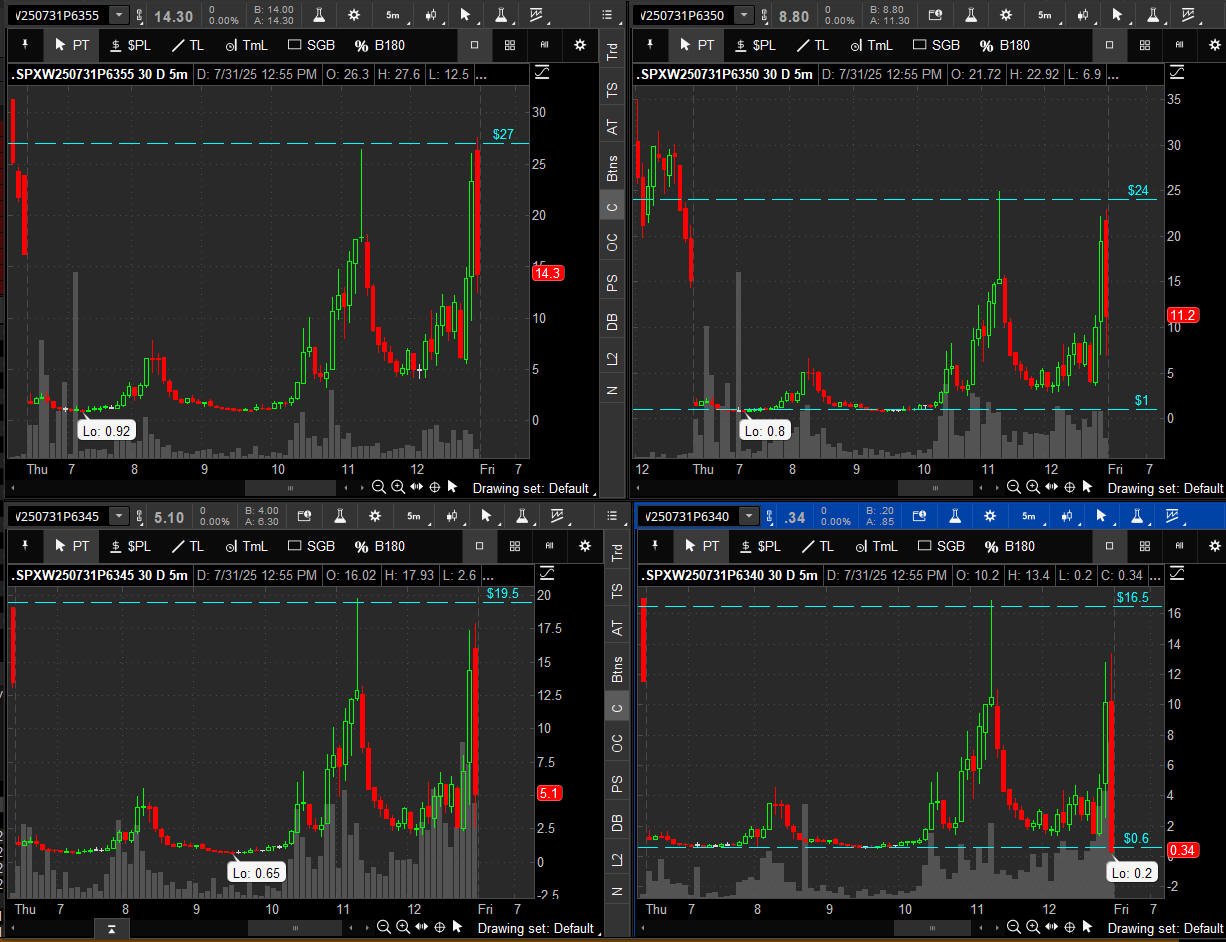Toggle four-grid layout button in P6355 toolbar
1226x942 pixels.
click(x=510, y=45)
